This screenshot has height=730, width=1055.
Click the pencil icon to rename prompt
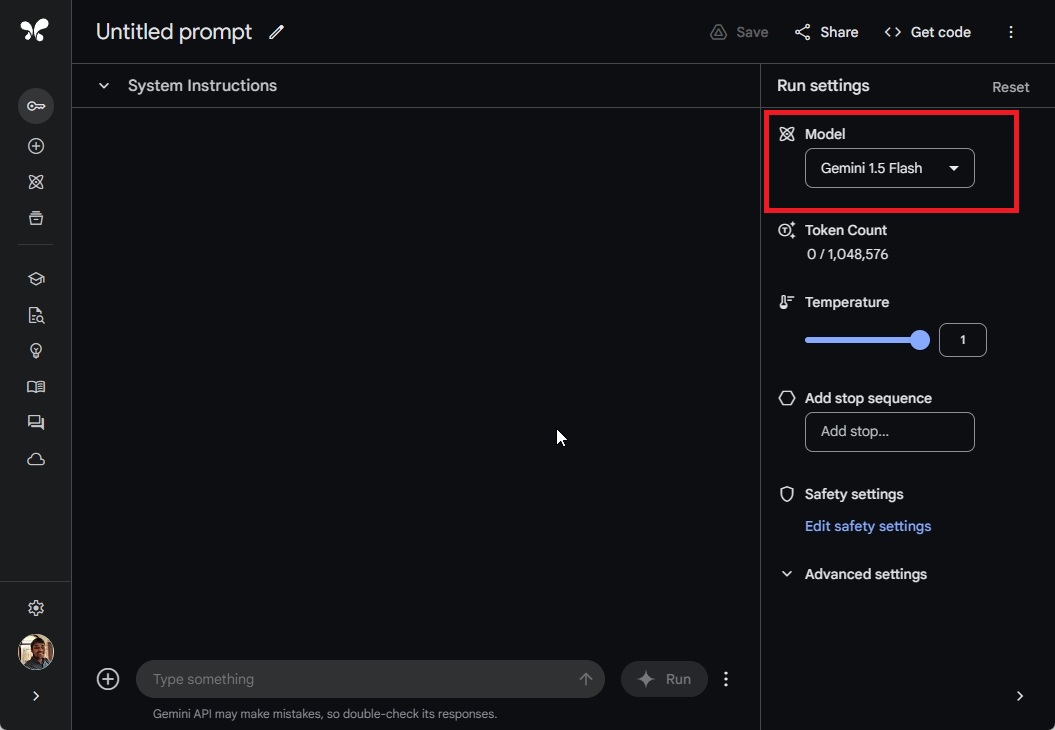(277, 32)
